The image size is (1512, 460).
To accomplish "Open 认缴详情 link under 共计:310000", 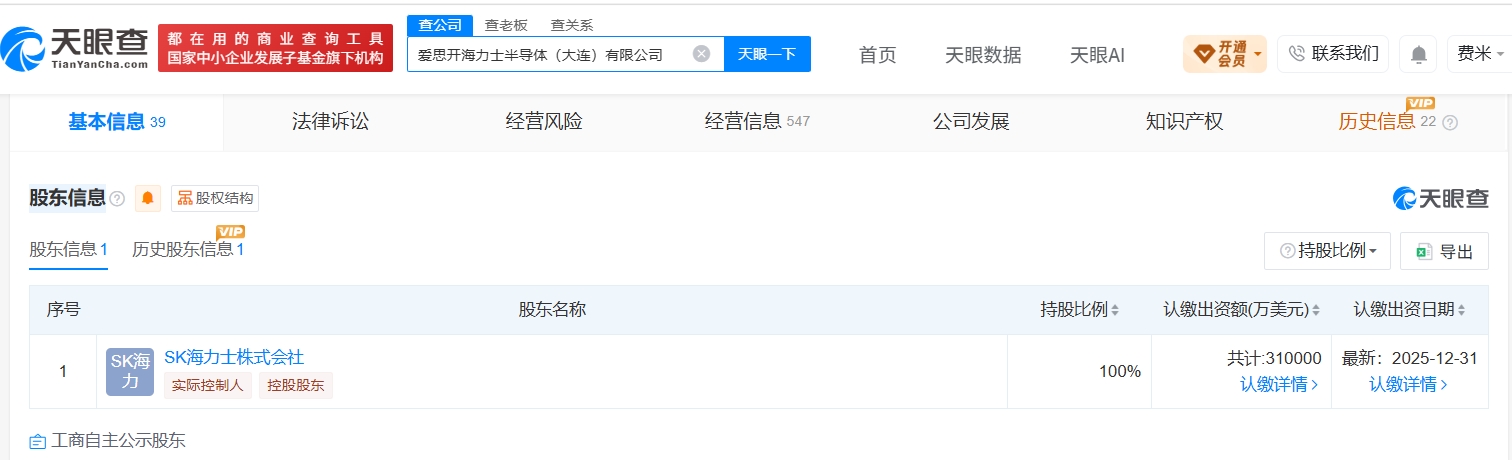I will pyautogui.click(x=1279, y=384).
